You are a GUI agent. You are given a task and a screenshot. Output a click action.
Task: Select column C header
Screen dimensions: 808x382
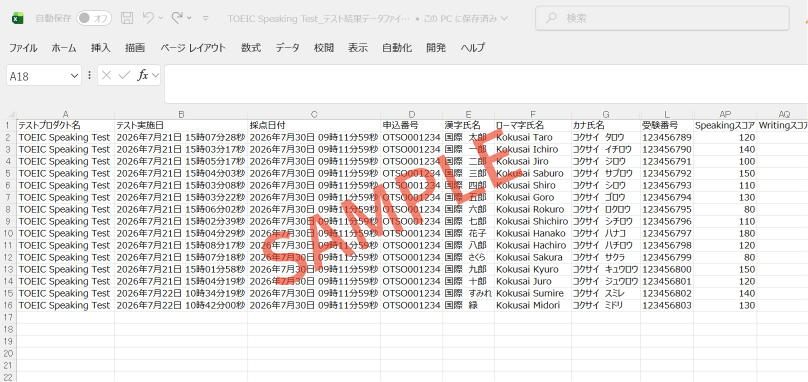click(314, 114)
